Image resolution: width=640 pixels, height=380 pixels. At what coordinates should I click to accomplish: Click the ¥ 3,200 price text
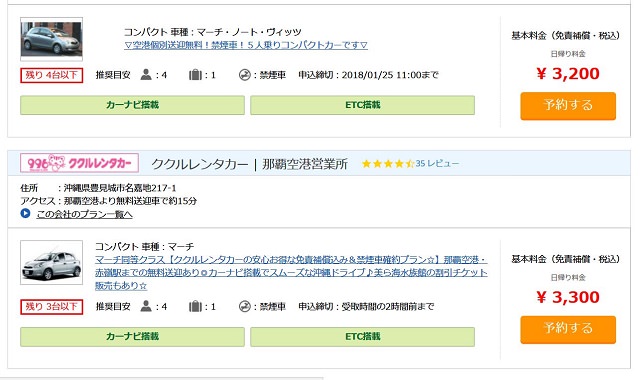pyautogui.click(x=568, y=73)
